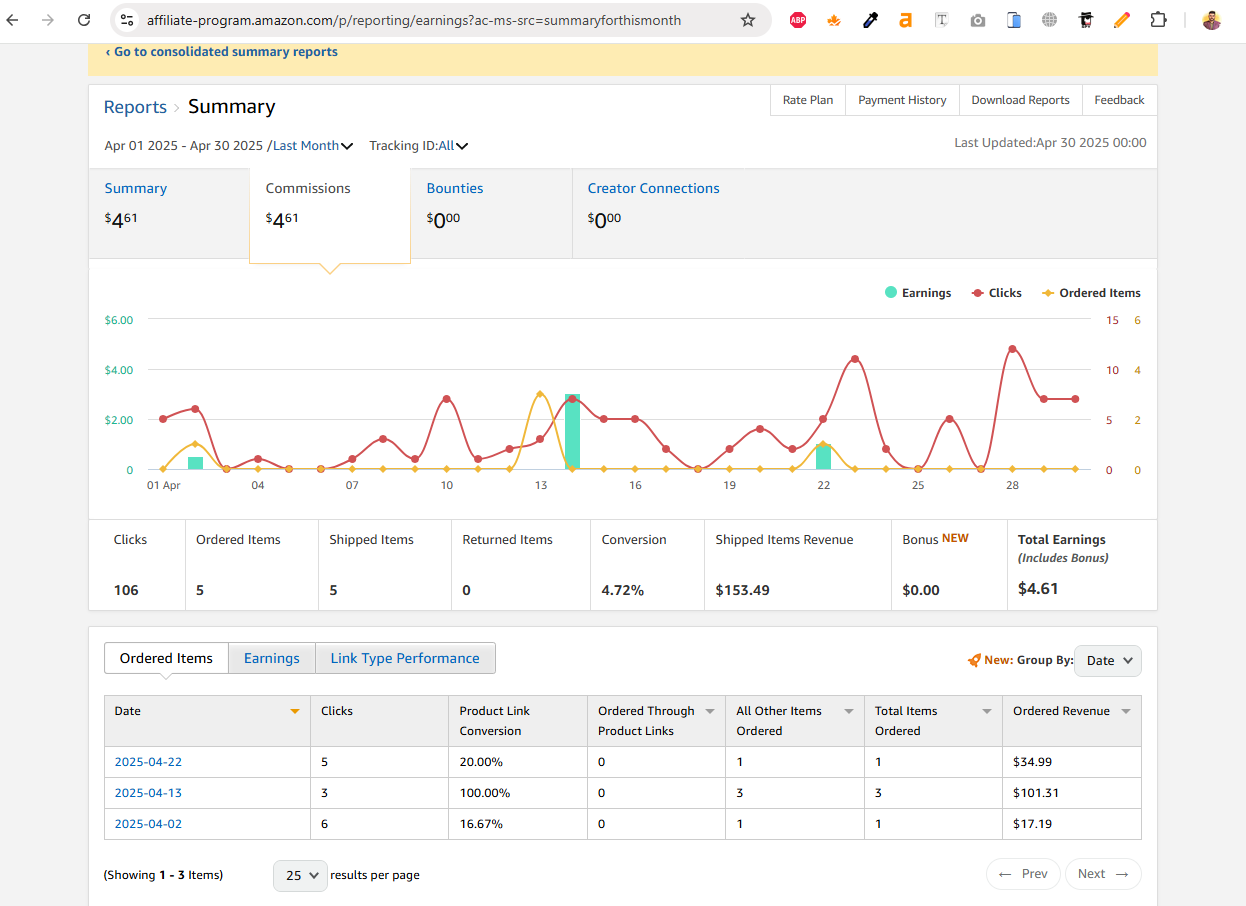Go to consolidated summary reports link
The image size is (1246, 906).
click(221, 52)
